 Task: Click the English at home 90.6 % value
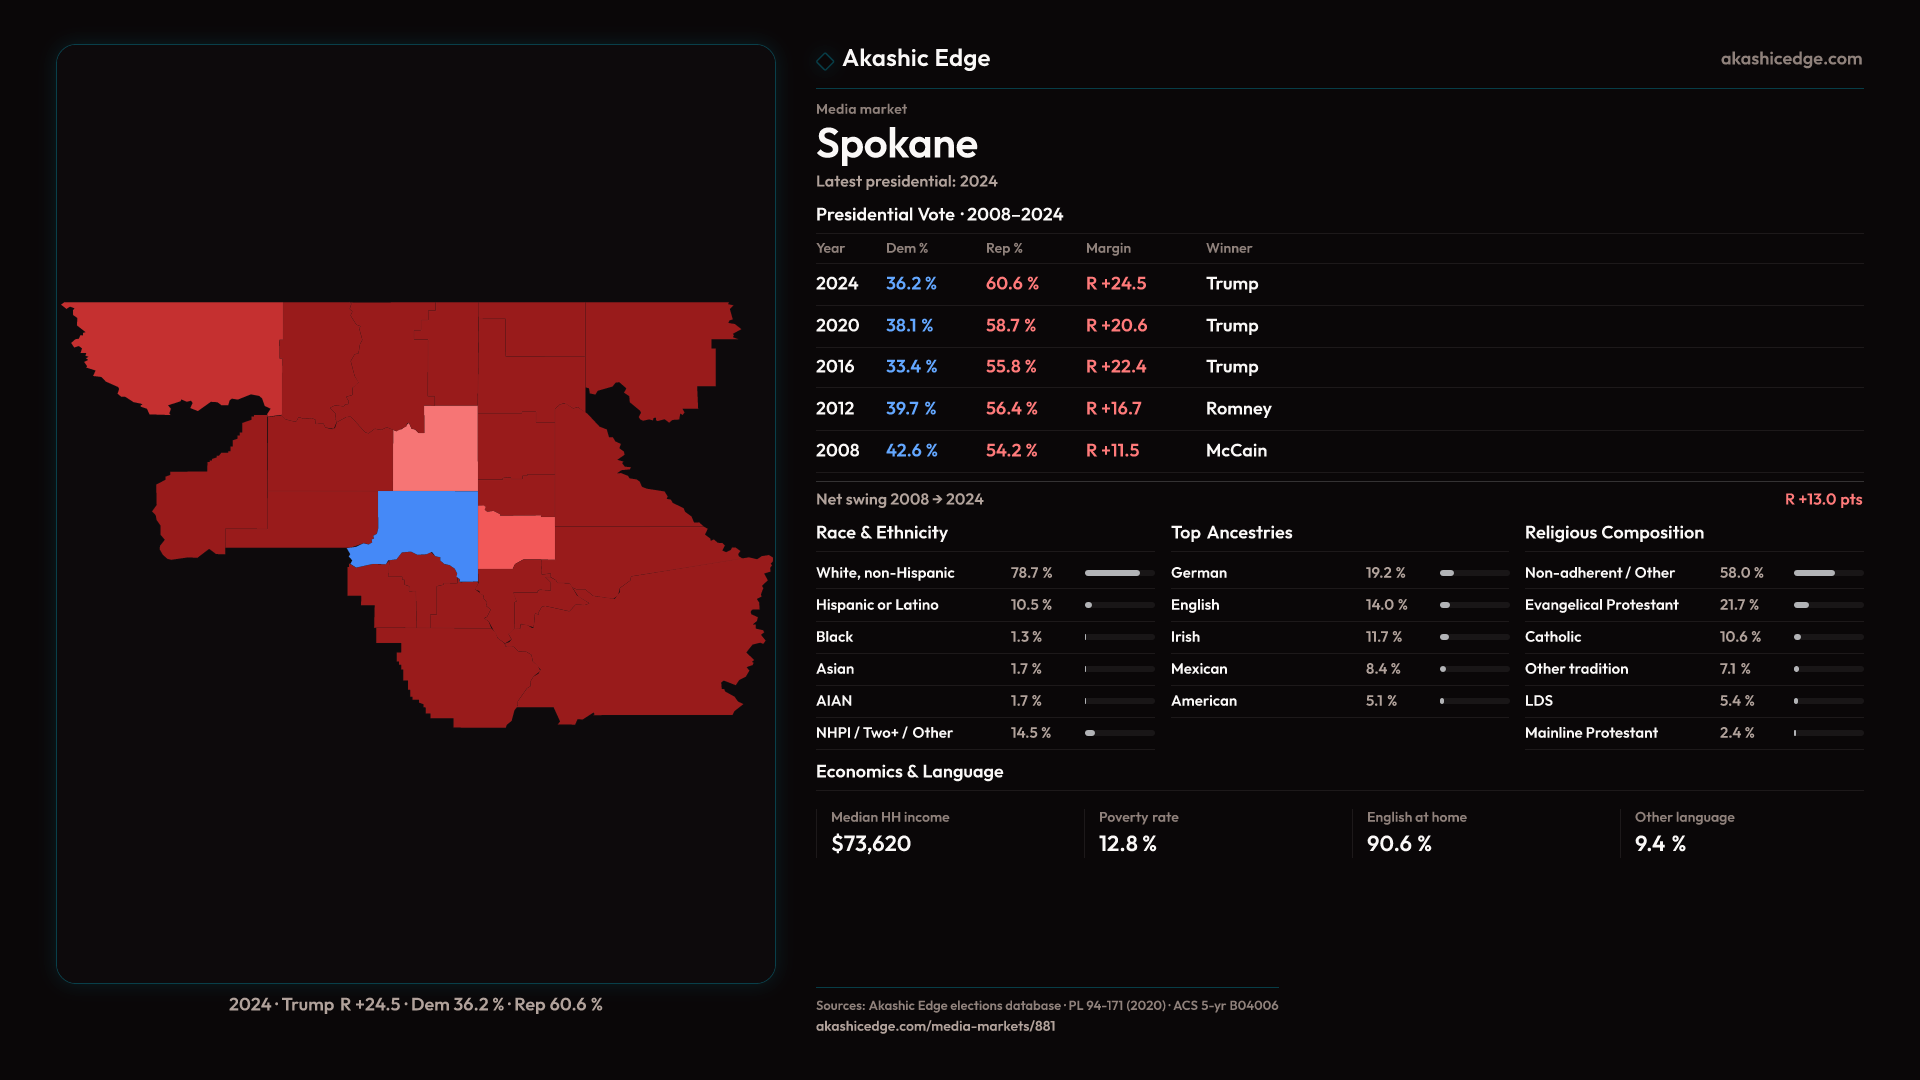(1398, 844)
